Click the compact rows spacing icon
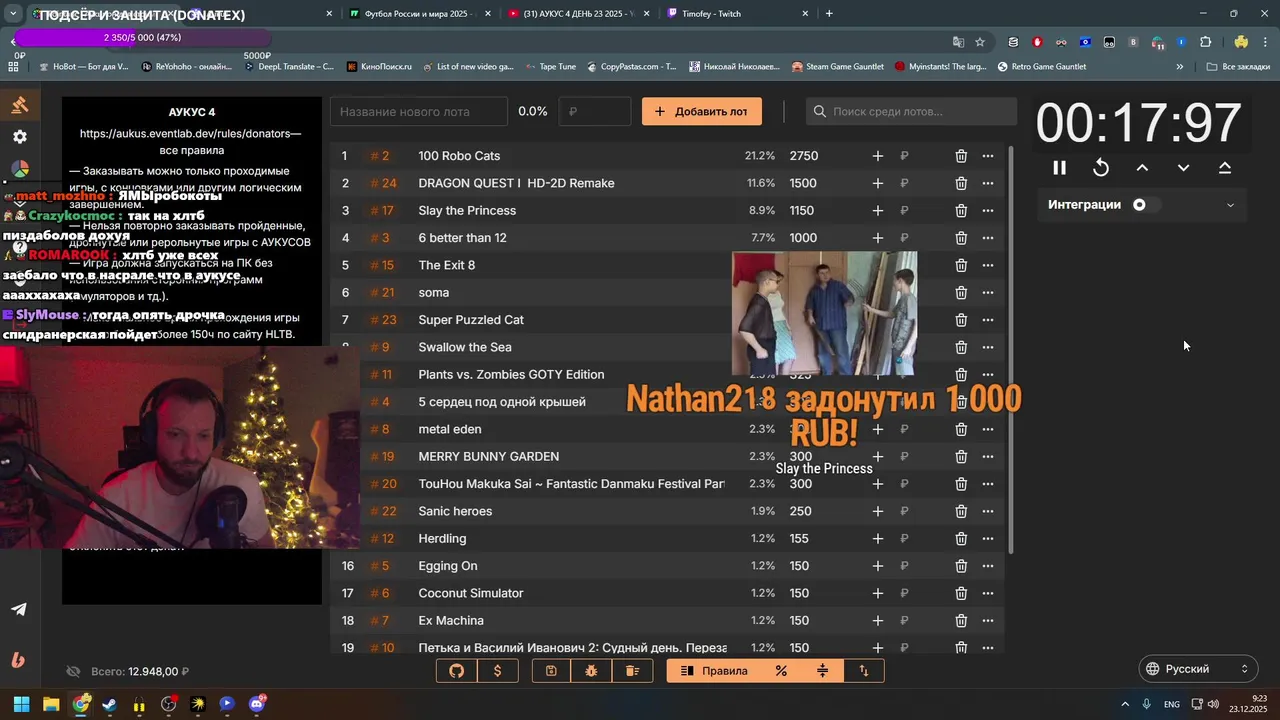 coord(823,671)
